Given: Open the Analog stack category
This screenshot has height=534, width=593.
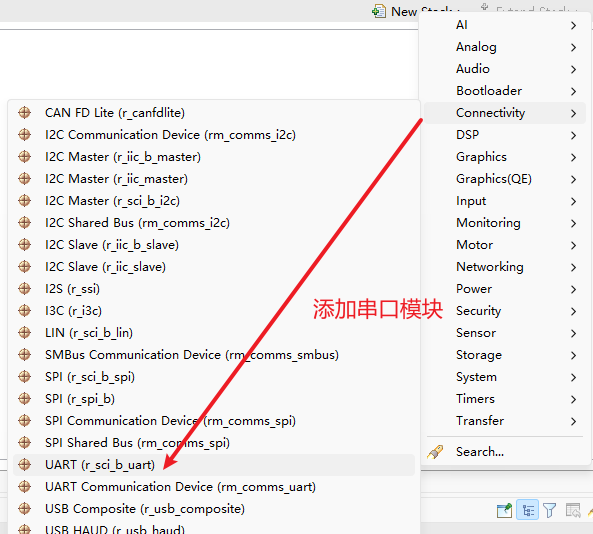Looking at the screenshot, I should pos(505,47).
